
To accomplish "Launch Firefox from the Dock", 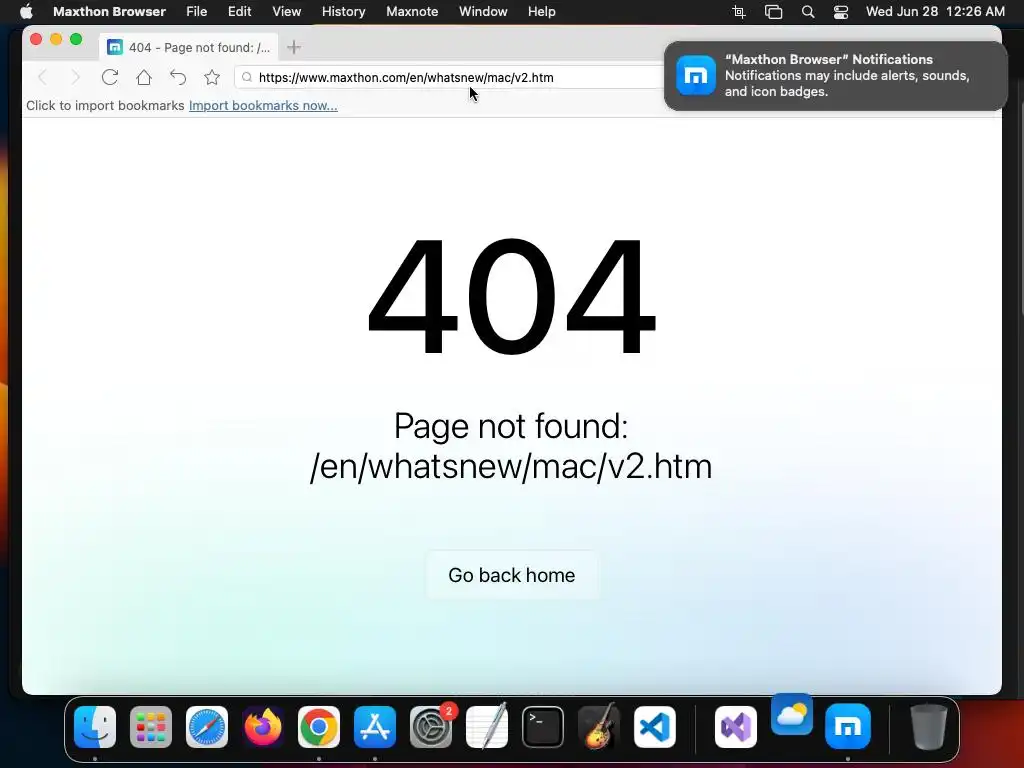I will (263, 727).
